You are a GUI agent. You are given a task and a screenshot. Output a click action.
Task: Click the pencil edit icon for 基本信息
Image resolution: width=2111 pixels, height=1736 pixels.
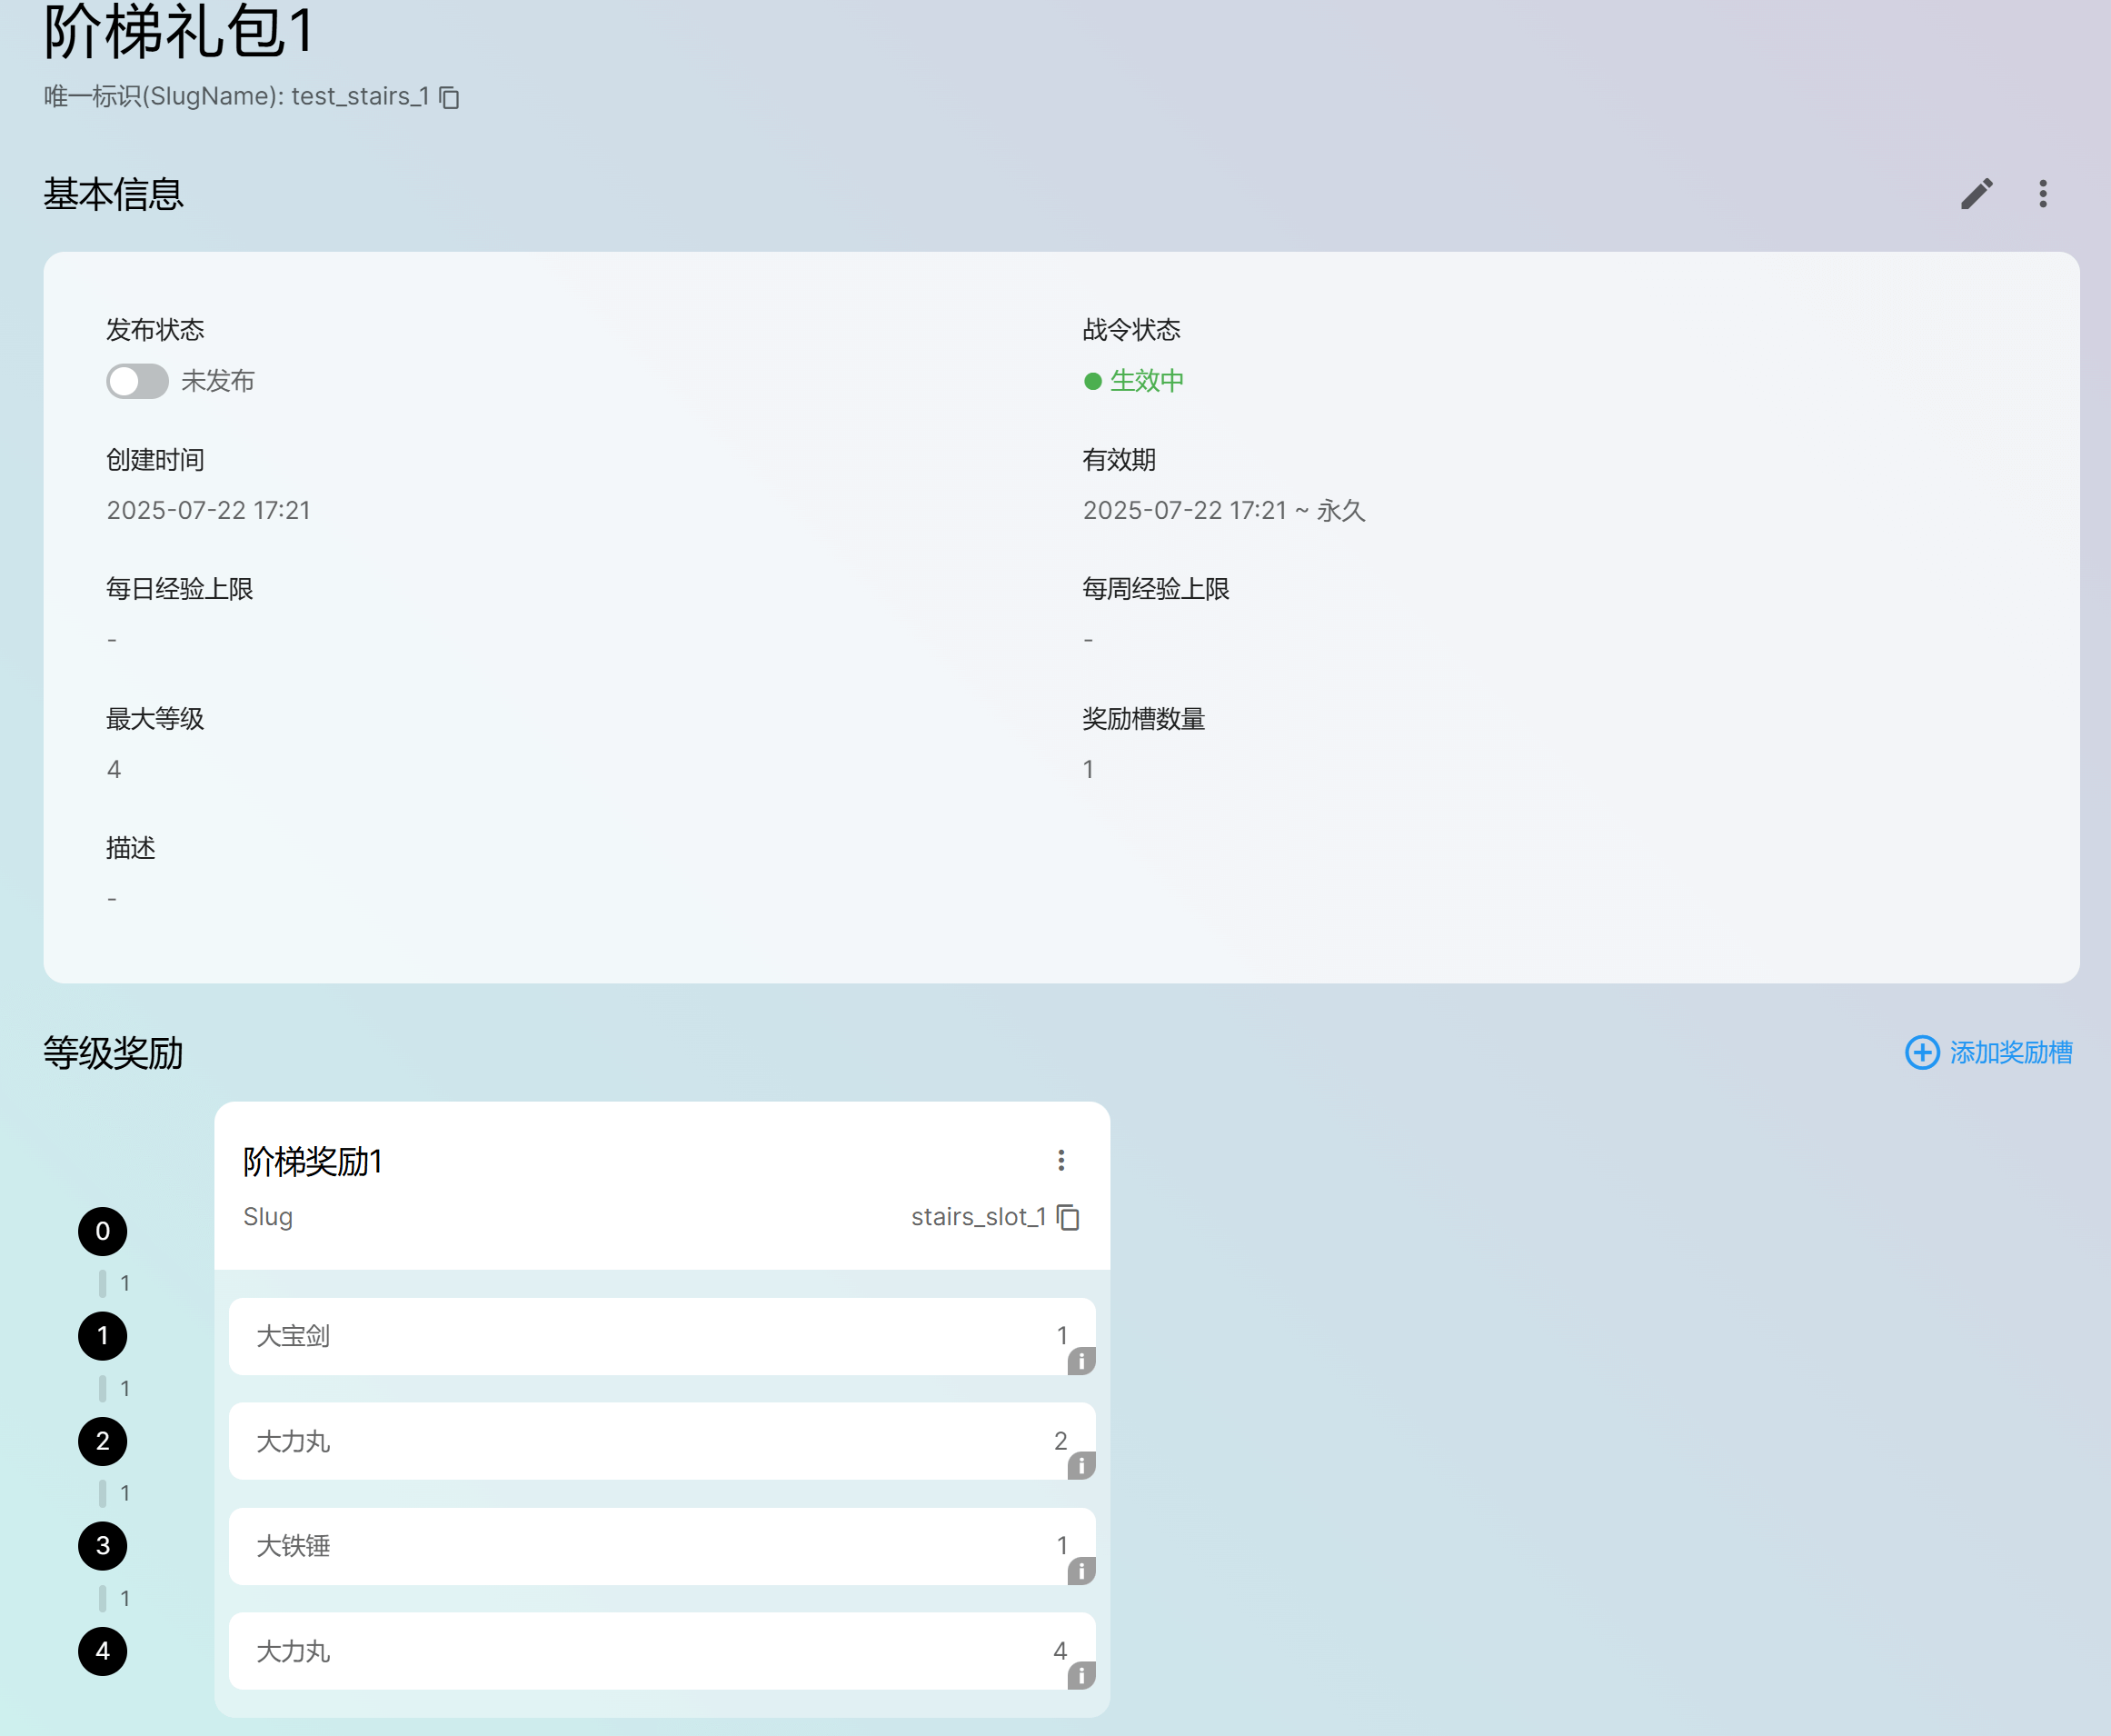[x=1976, y=194]
